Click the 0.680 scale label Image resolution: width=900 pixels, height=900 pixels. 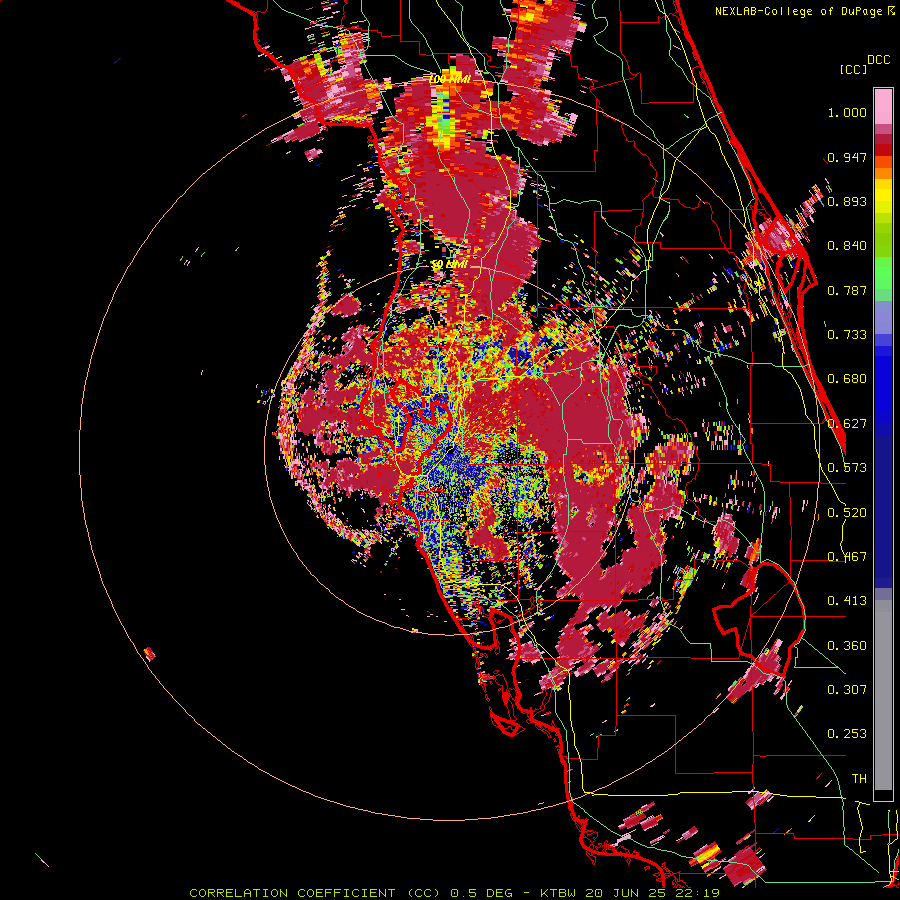[847, 379]
